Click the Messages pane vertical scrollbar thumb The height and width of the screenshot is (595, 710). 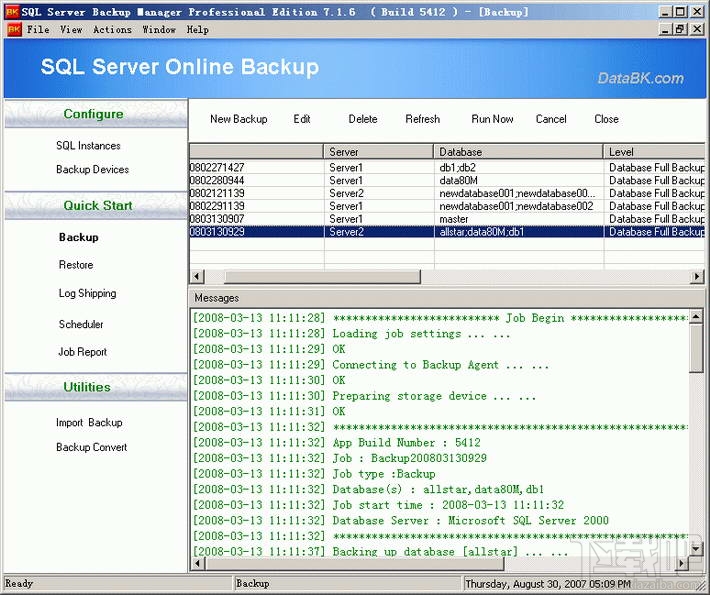(x=696, y=348)
